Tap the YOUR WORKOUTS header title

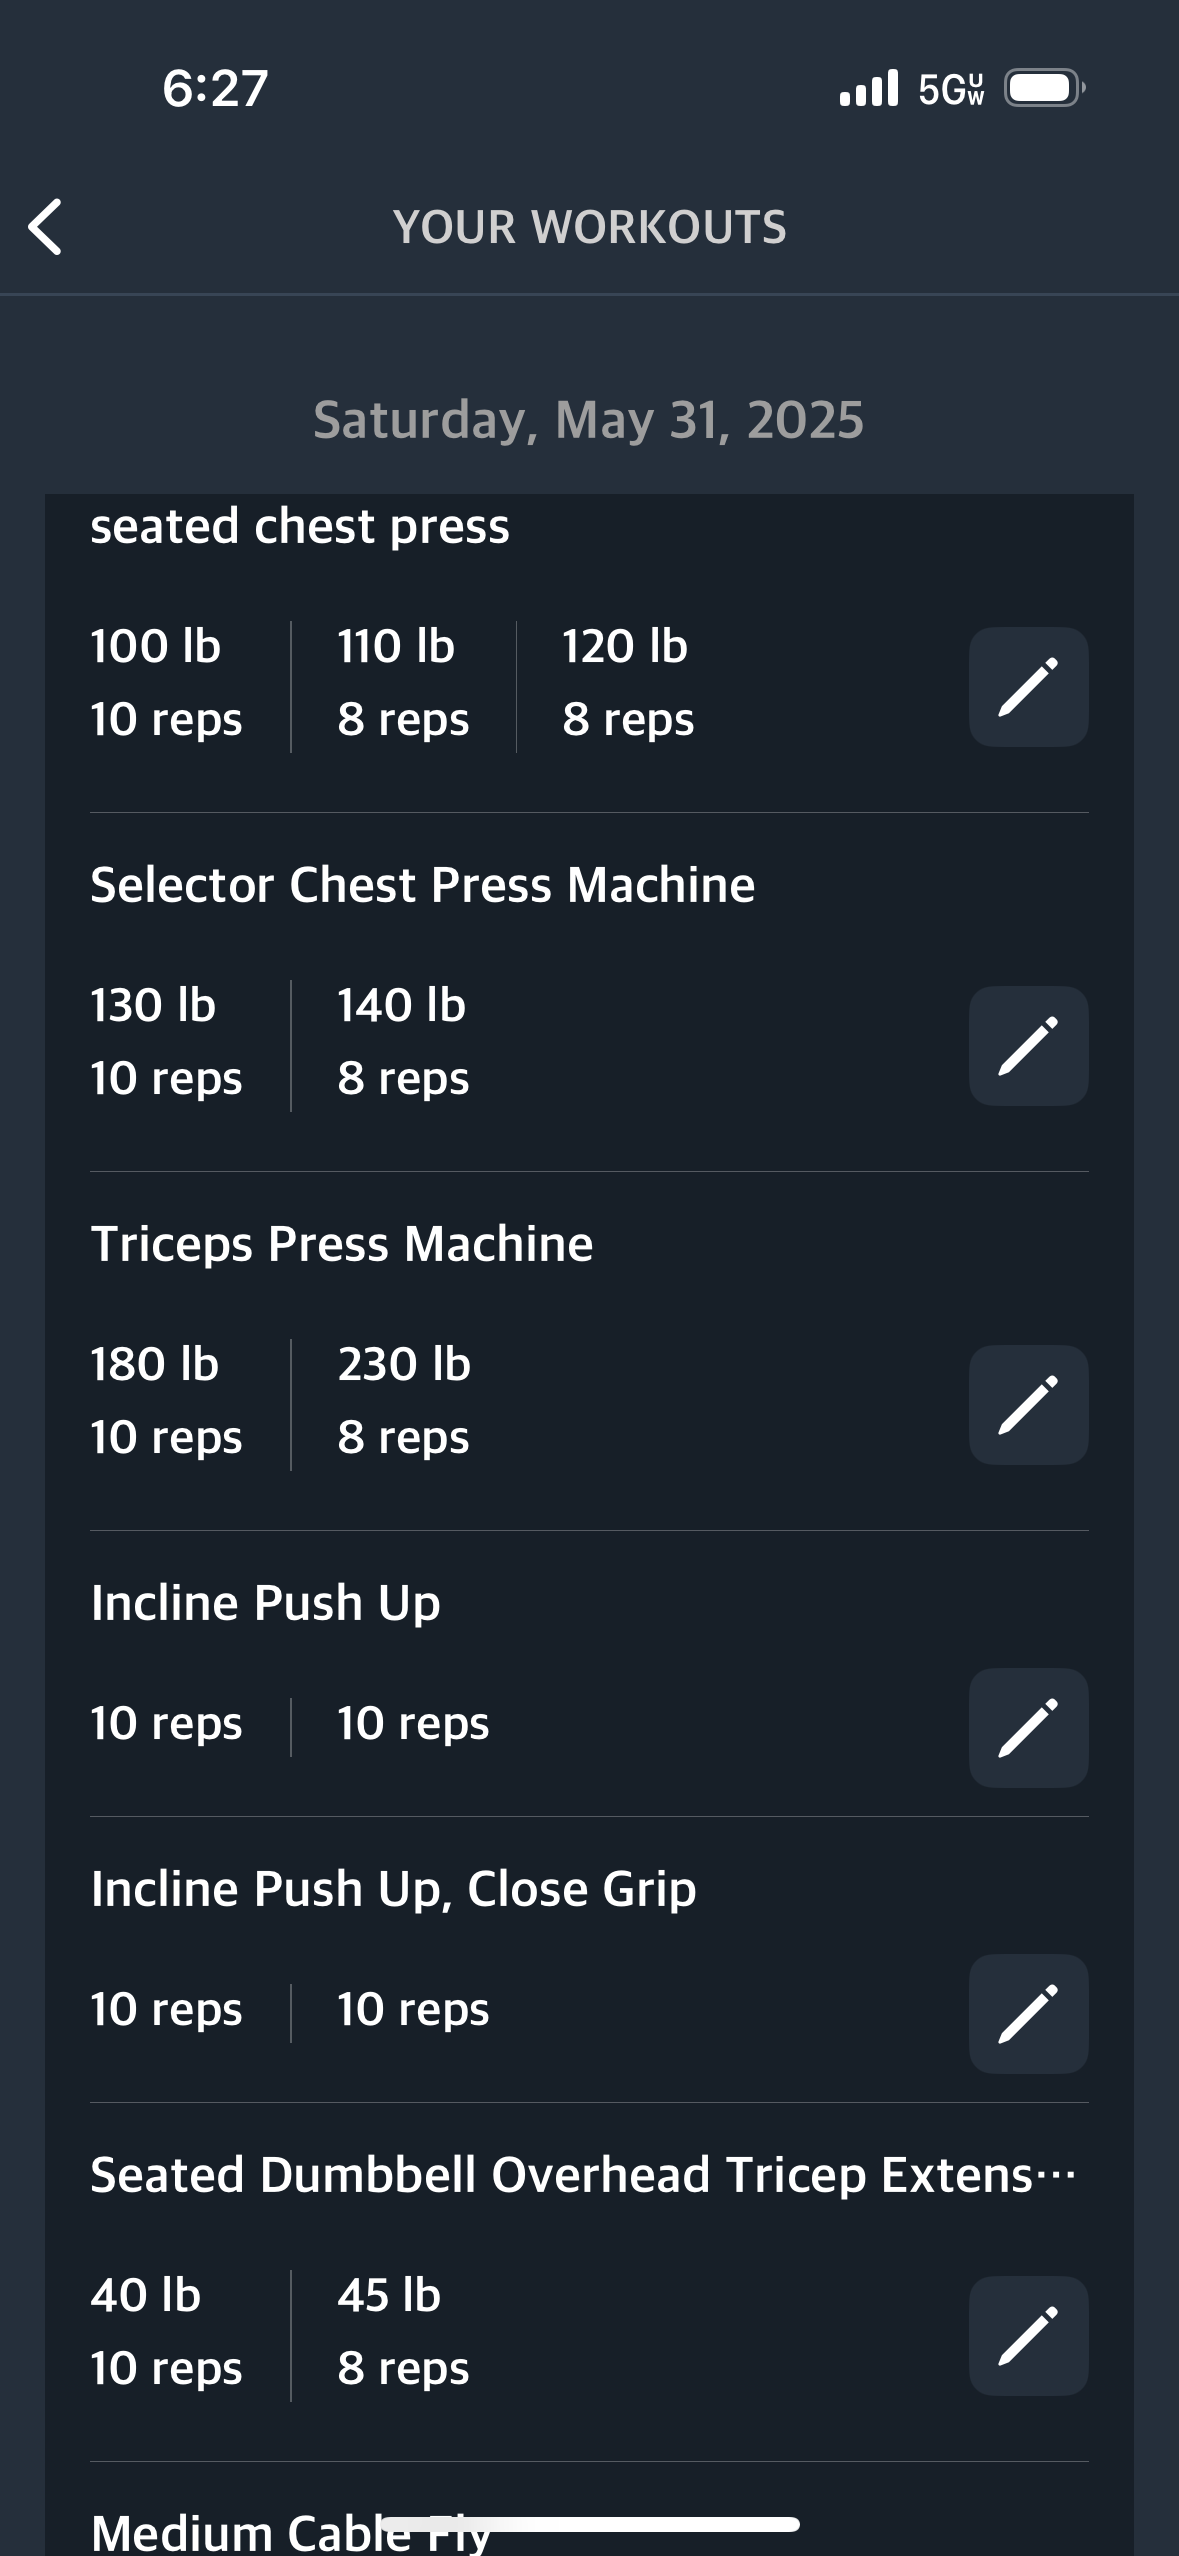(589, 228)
